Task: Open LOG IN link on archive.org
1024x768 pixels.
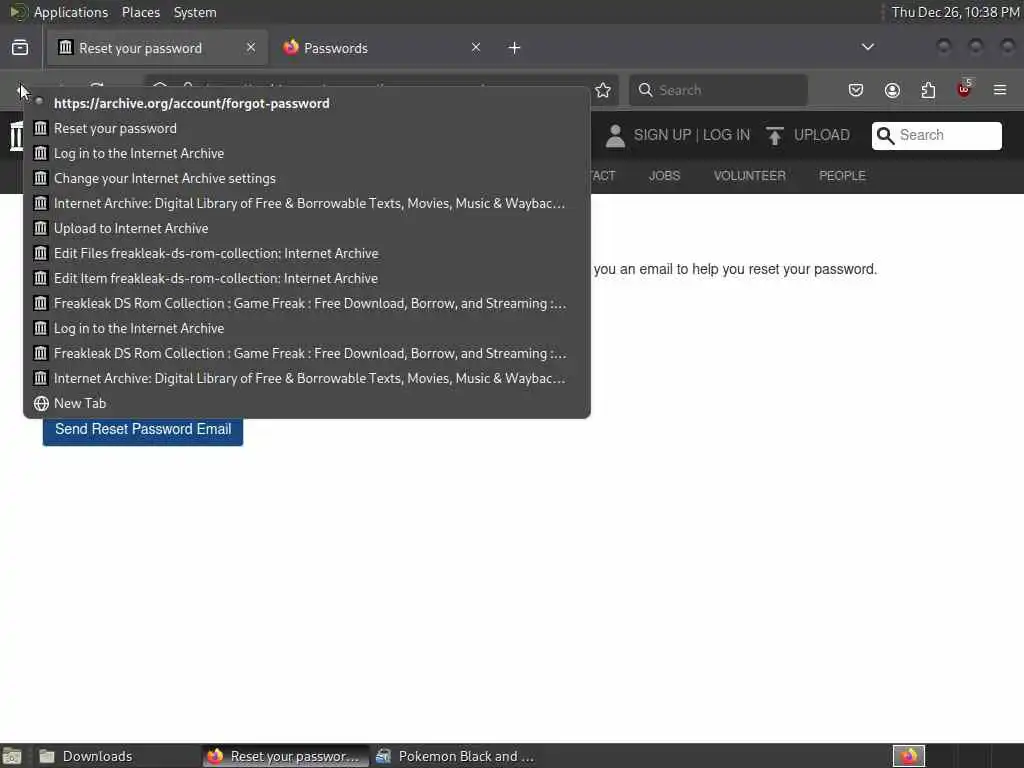Action: coord(726,135)
